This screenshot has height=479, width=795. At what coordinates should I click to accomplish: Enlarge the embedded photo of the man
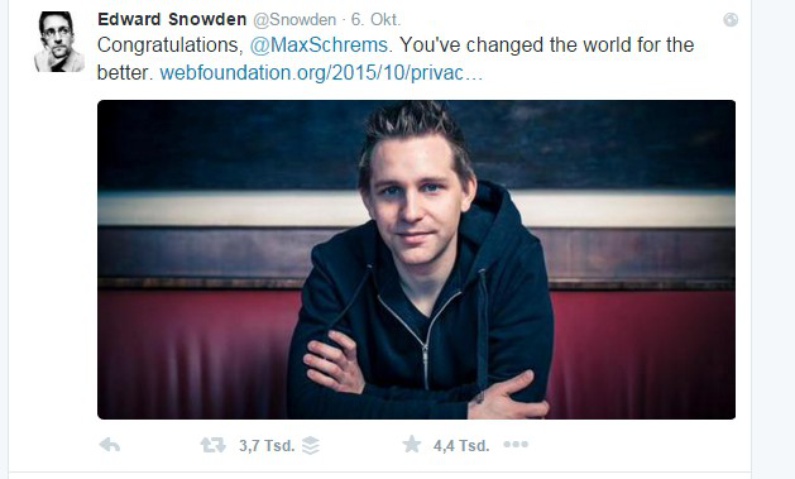(x=416, y=260)
